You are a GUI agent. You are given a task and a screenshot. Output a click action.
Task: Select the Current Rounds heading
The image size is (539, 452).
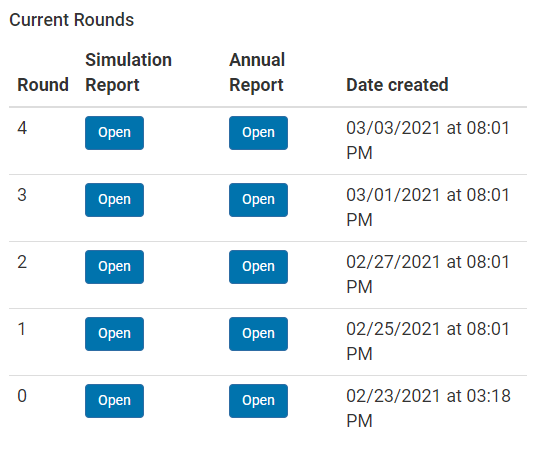pyautogui.click(x=72, y=20)
